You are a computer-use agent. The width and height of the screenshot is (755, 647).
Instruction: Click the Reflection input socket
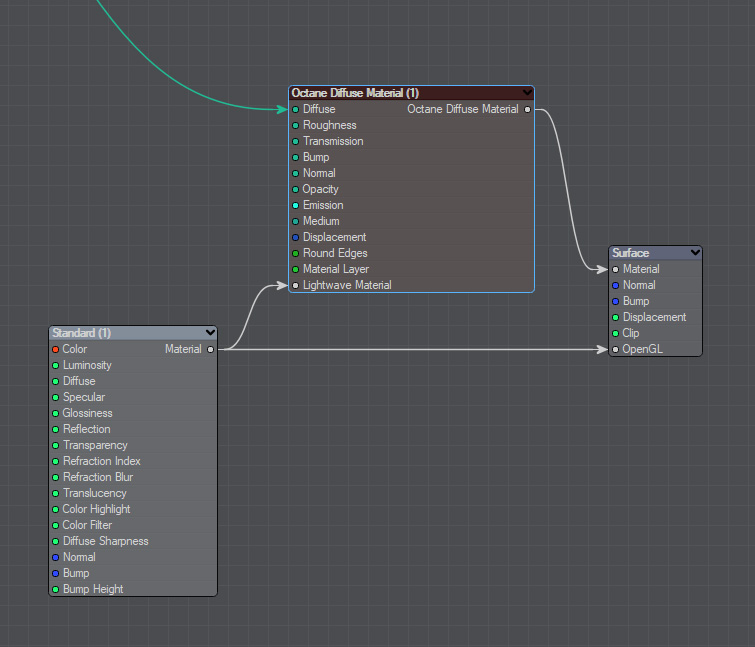(55, 429)
